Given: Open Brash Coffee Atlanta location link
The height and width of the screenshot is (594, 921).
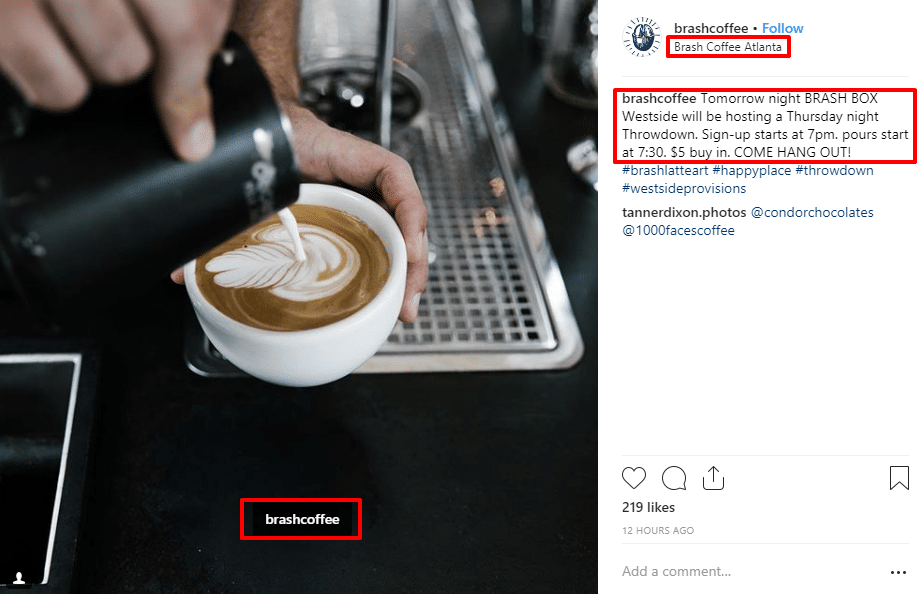Looking at the screenshot, I should point(728,47).
